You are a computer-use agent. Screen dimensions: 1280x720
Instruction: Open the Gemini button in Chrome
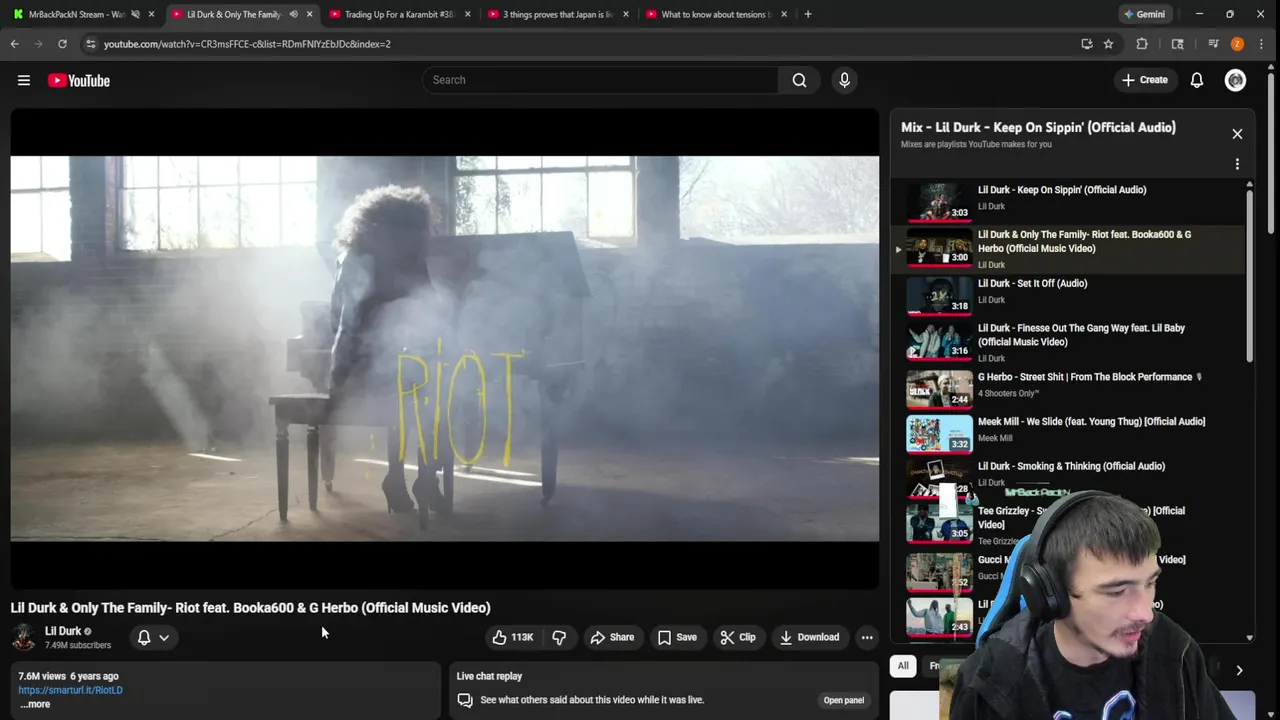[1143, 14]
